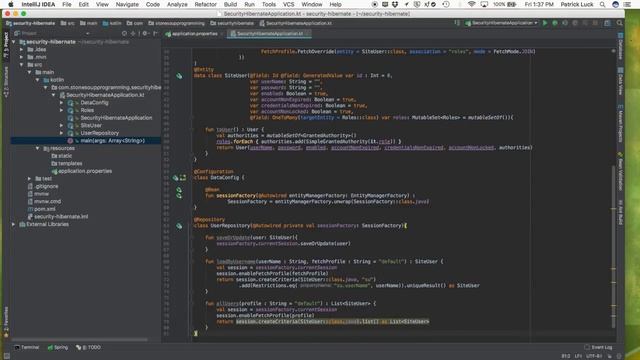Click the Run with Coverage icon

click(565, 23)
